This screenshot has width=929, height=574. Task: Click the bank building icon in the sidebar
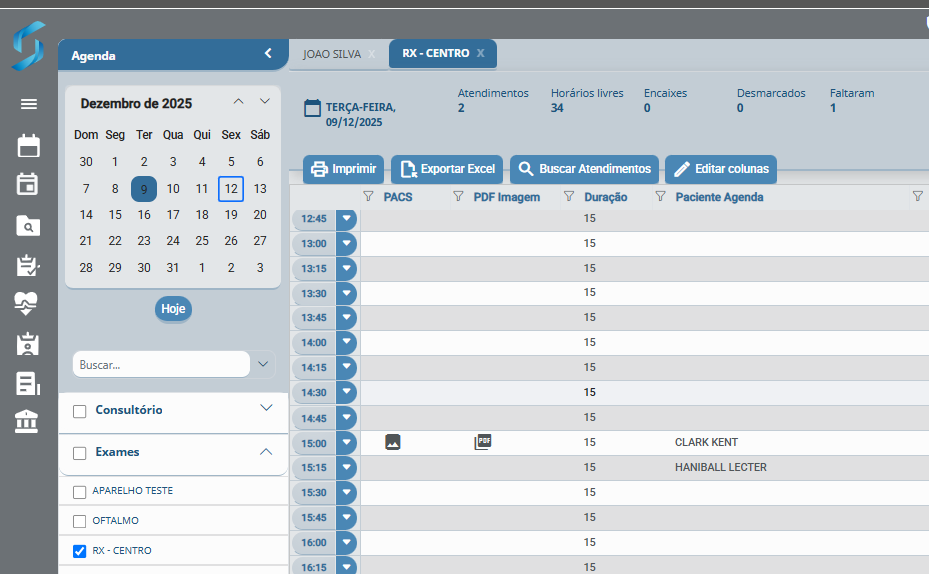(28, 422)
